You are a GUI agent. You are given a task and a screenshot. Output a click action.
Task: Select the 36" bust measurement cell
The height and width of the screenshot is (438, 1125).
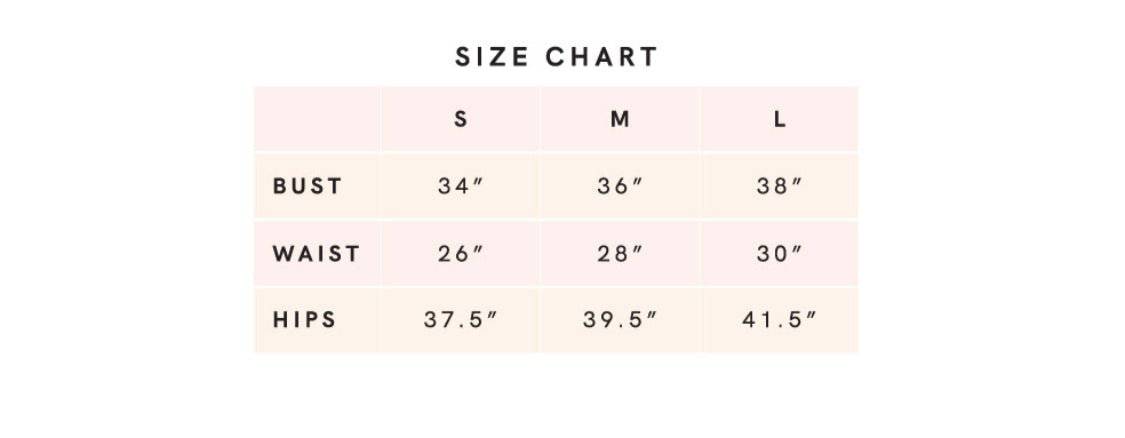click(x=620, y=186)
